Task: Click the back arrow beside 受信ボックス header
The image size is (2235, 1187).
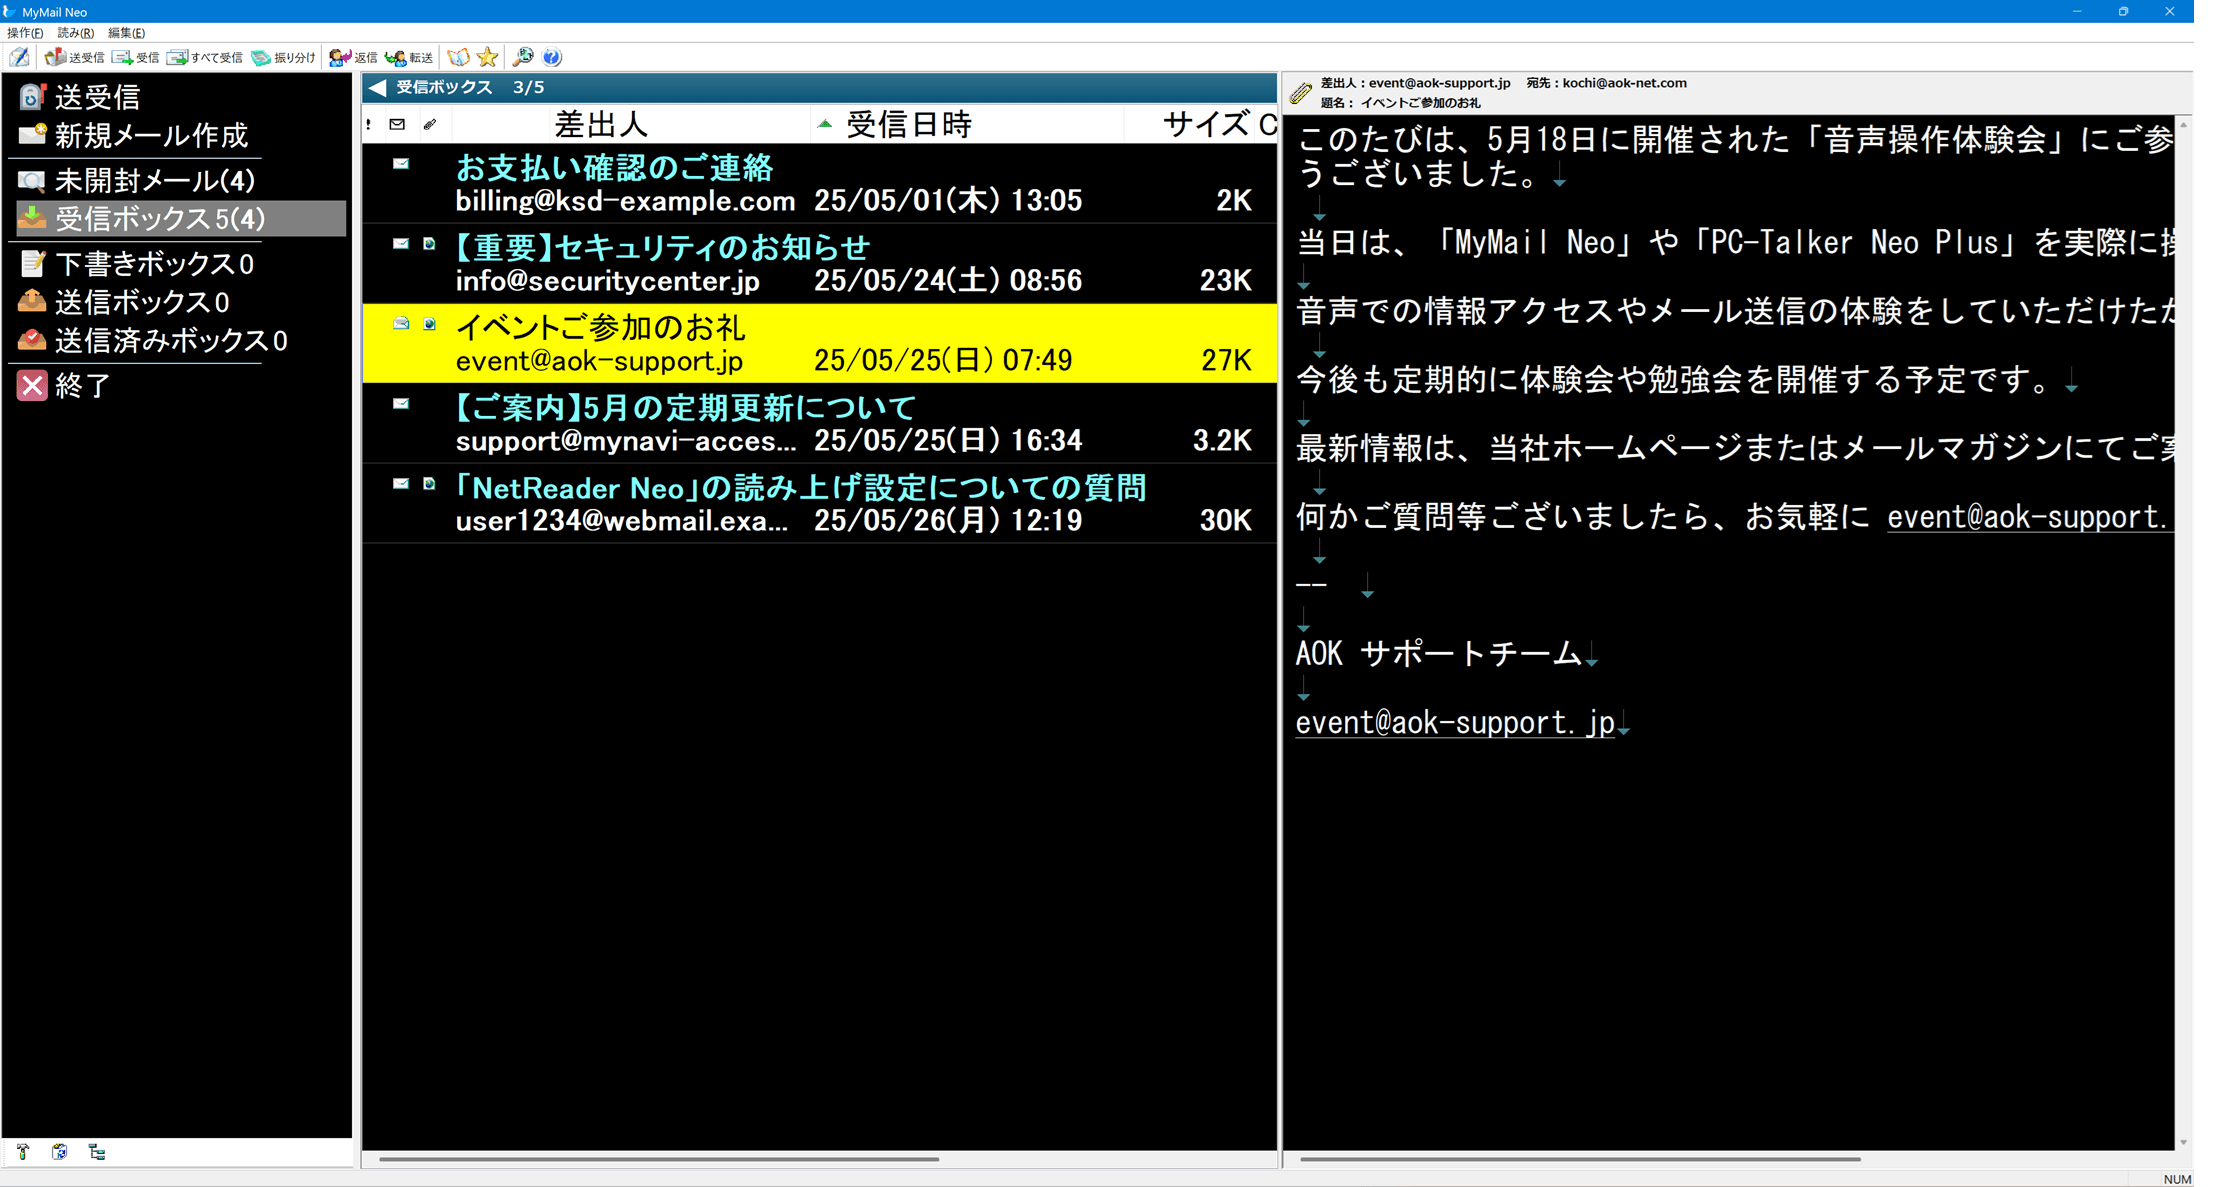Action: pos(377,87)
